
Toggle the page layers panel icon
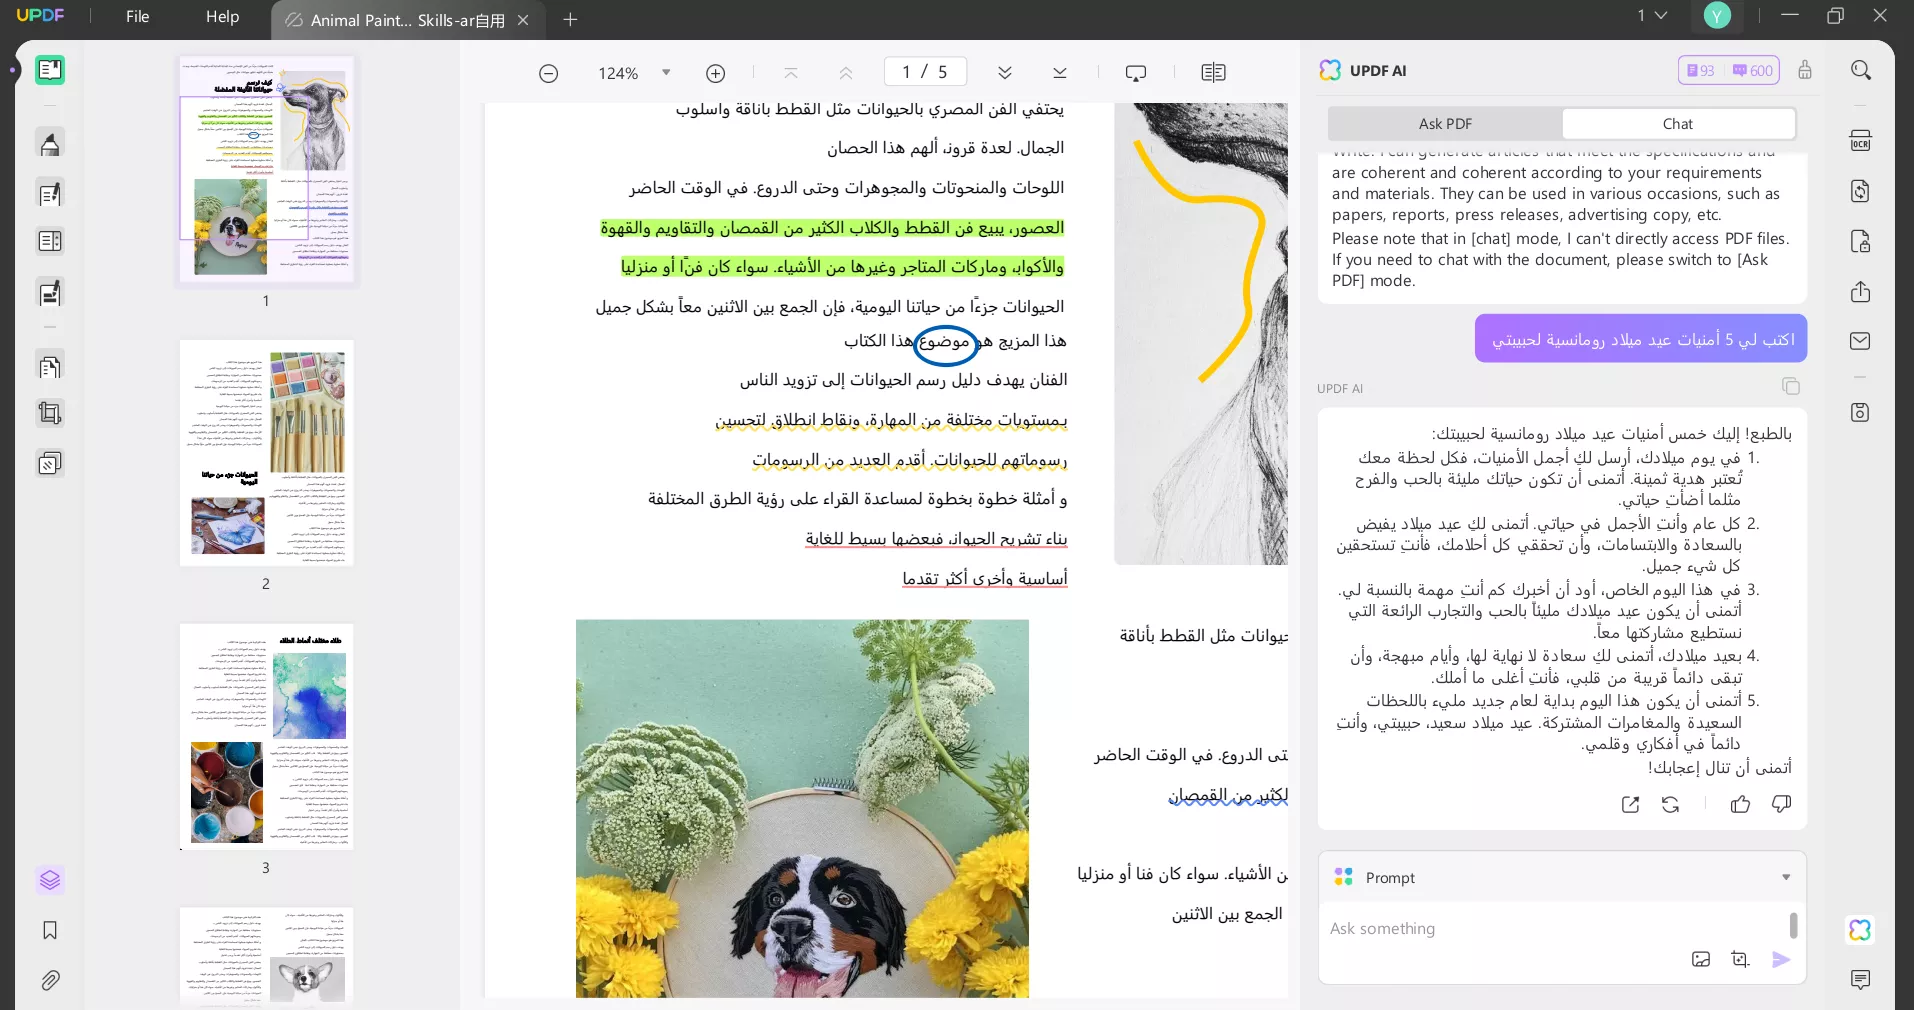(50, 880)
